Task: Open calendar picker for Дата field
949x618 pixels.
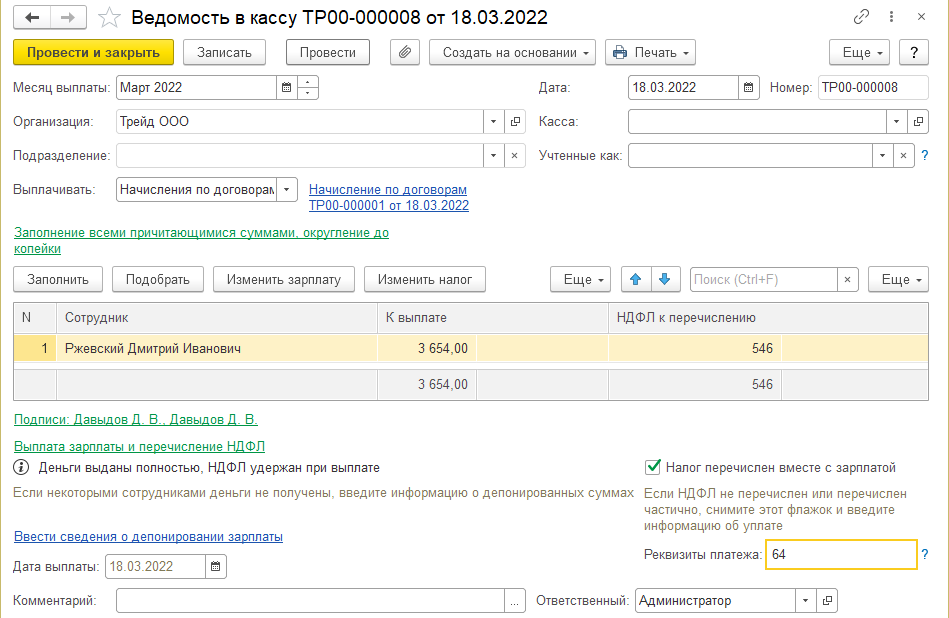Action: [x=748, y=87]
